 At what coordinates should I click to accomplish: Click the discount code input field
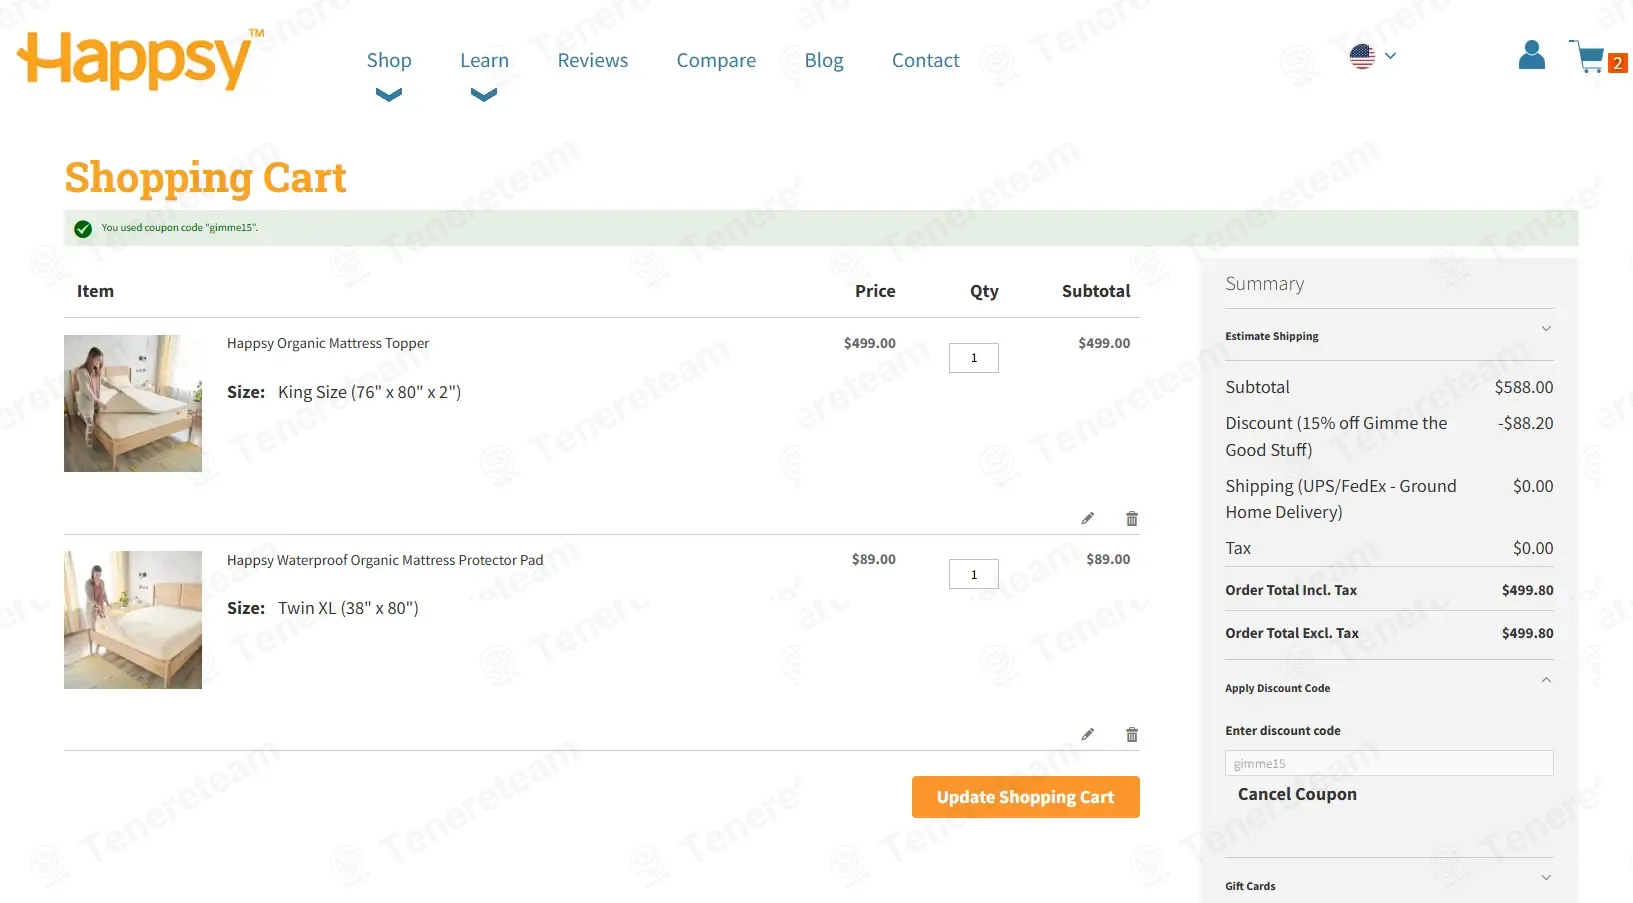pos(1389,763)
